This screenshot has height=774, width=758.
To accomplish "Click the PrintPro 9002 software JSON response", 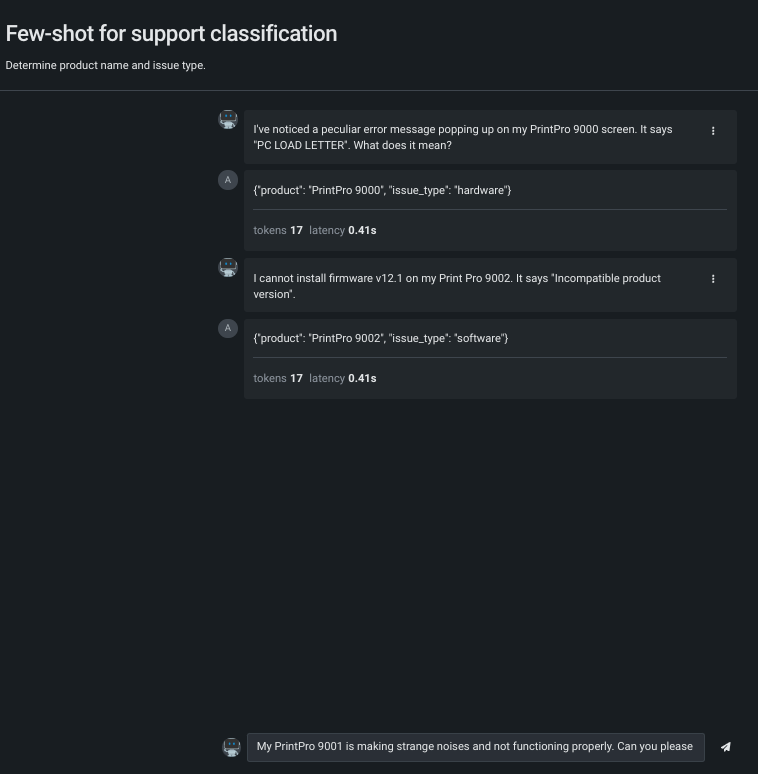I will click(x=381, y=338).
